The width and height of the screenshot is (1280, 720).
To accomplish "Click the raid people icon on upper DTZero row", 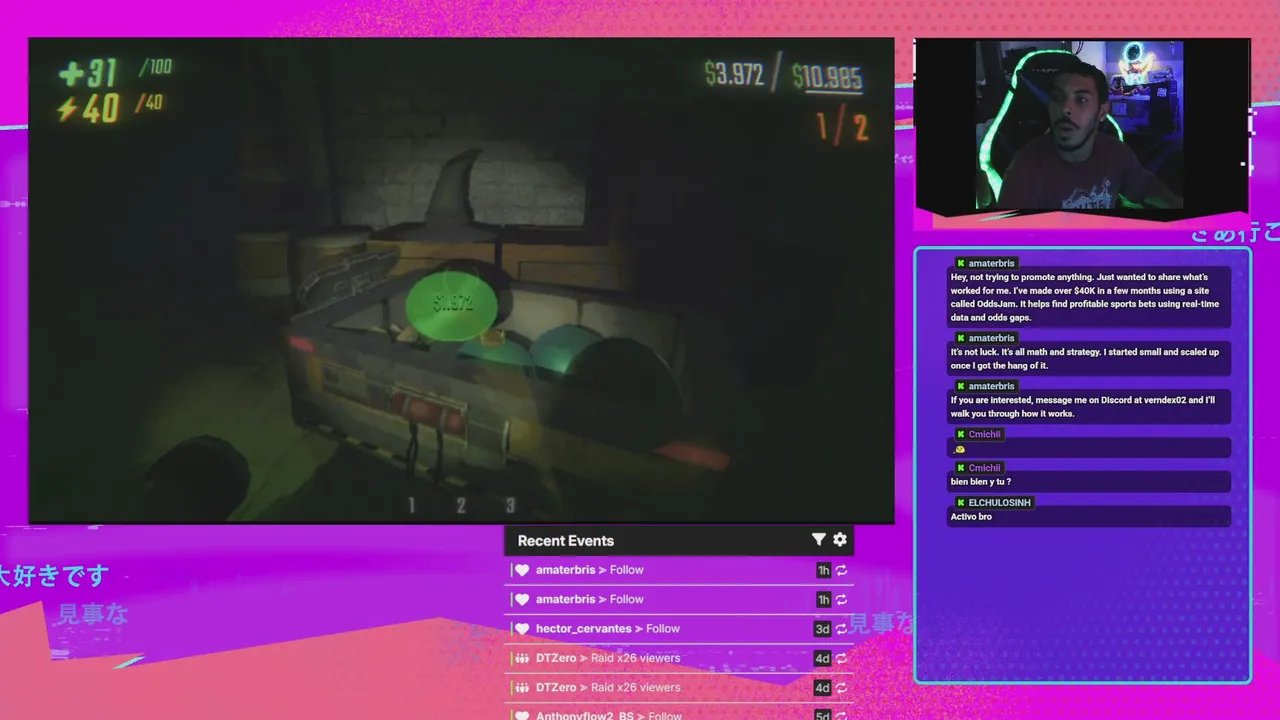I will (x=522, y=658).
